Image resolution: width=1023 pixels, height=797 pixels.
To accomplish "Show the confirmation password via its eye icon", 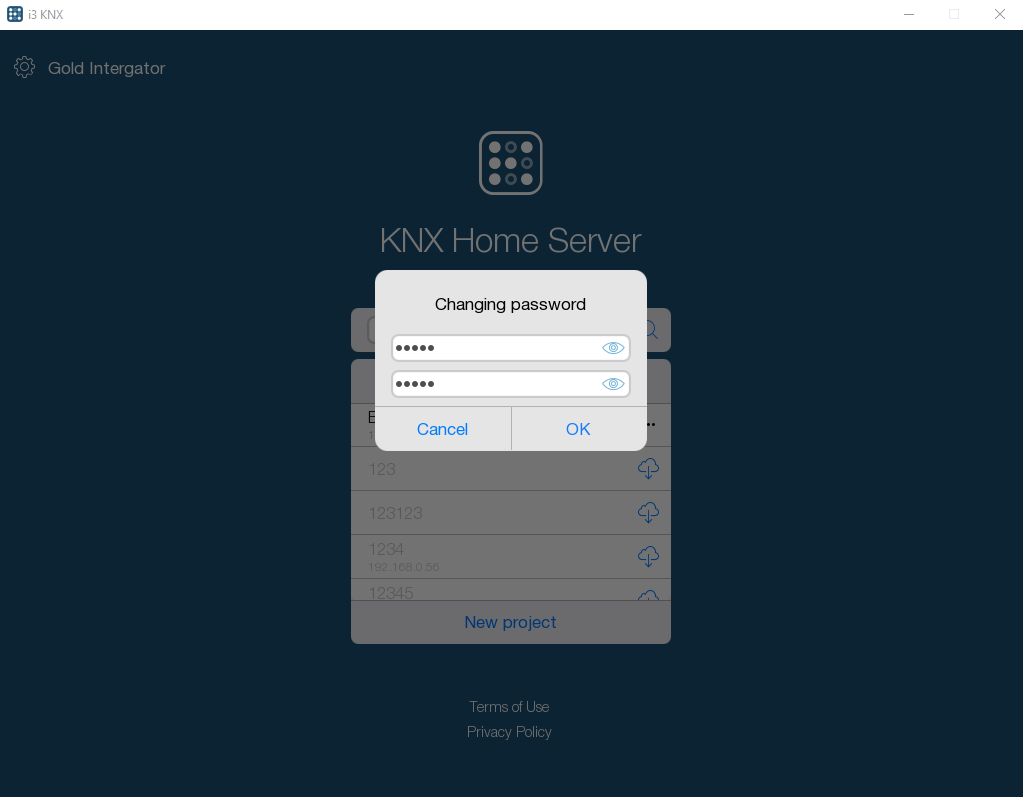I will [x=612, y=383].
